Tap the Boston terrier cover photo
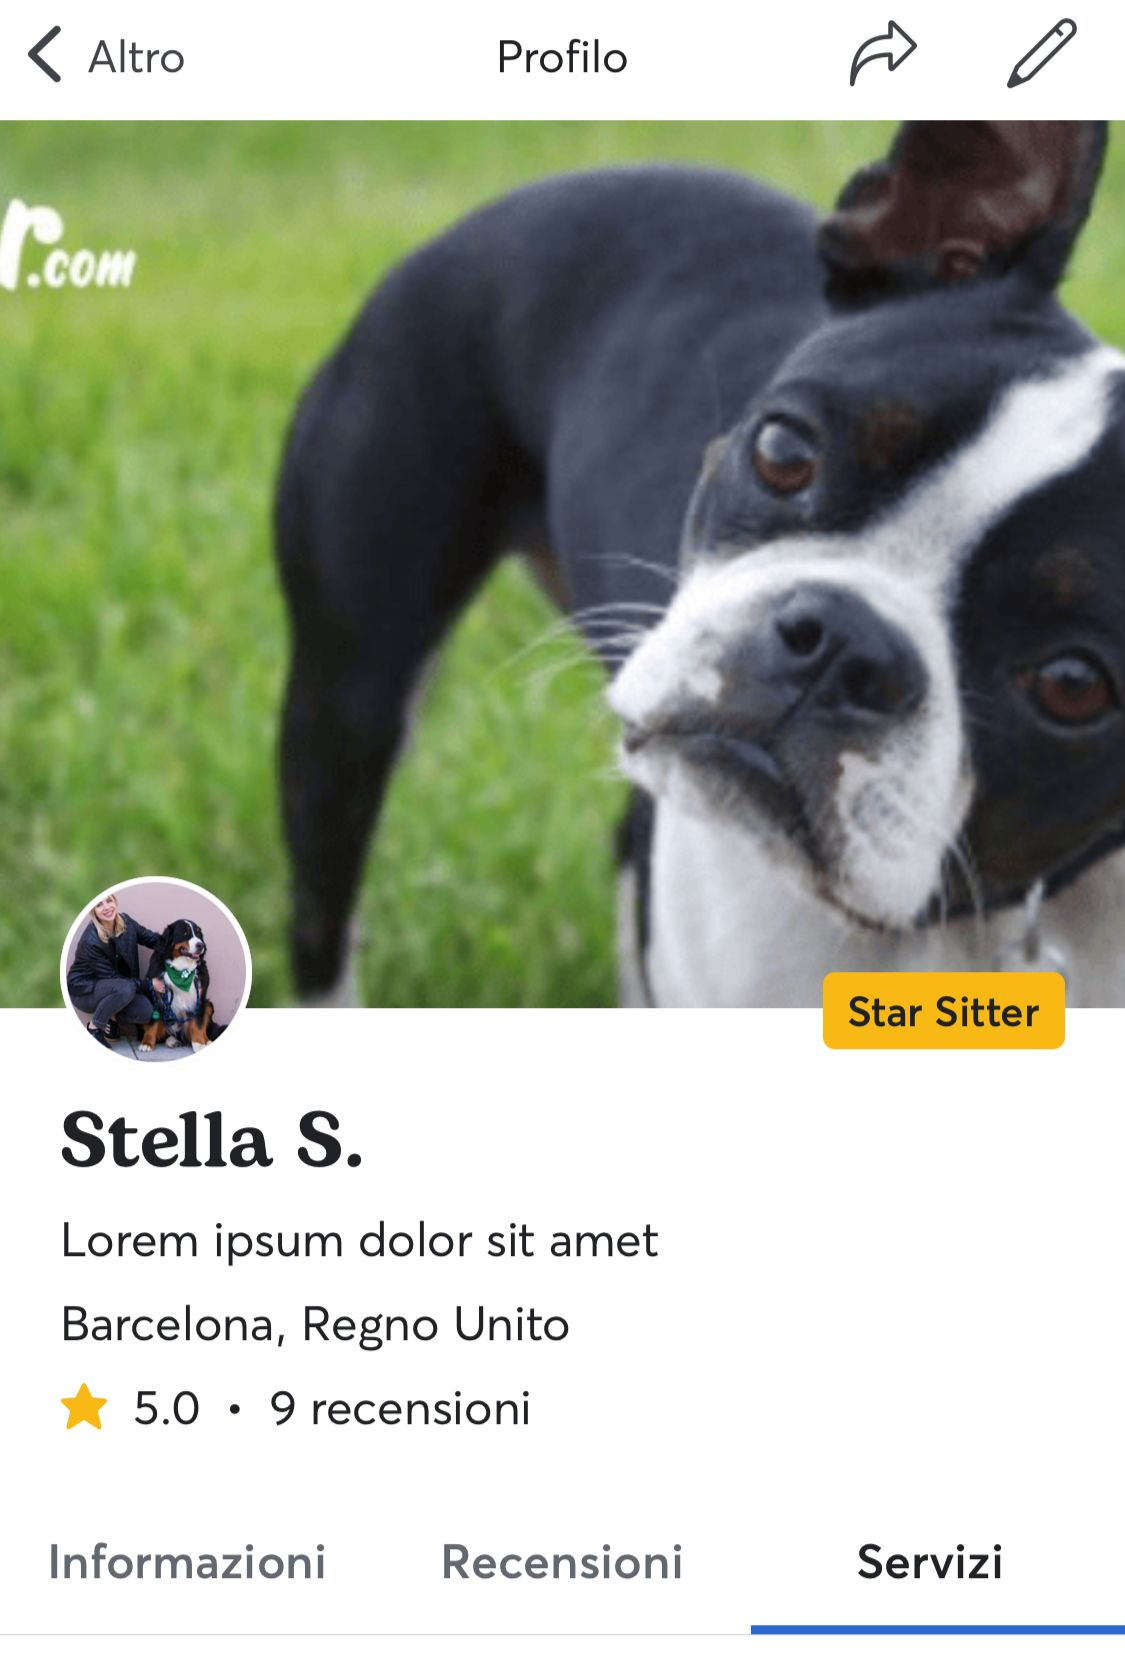 coord(562,563)
